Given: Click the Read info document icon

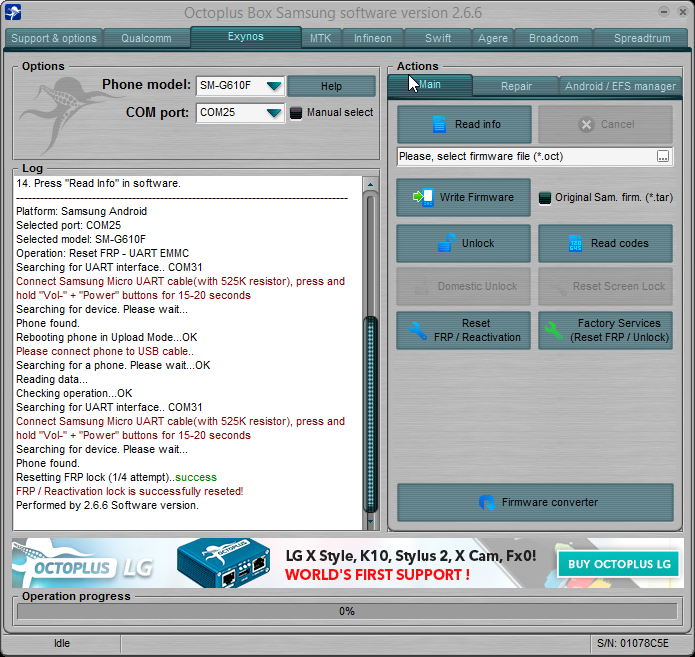Looking at the screenshot, I should point(439,125).
